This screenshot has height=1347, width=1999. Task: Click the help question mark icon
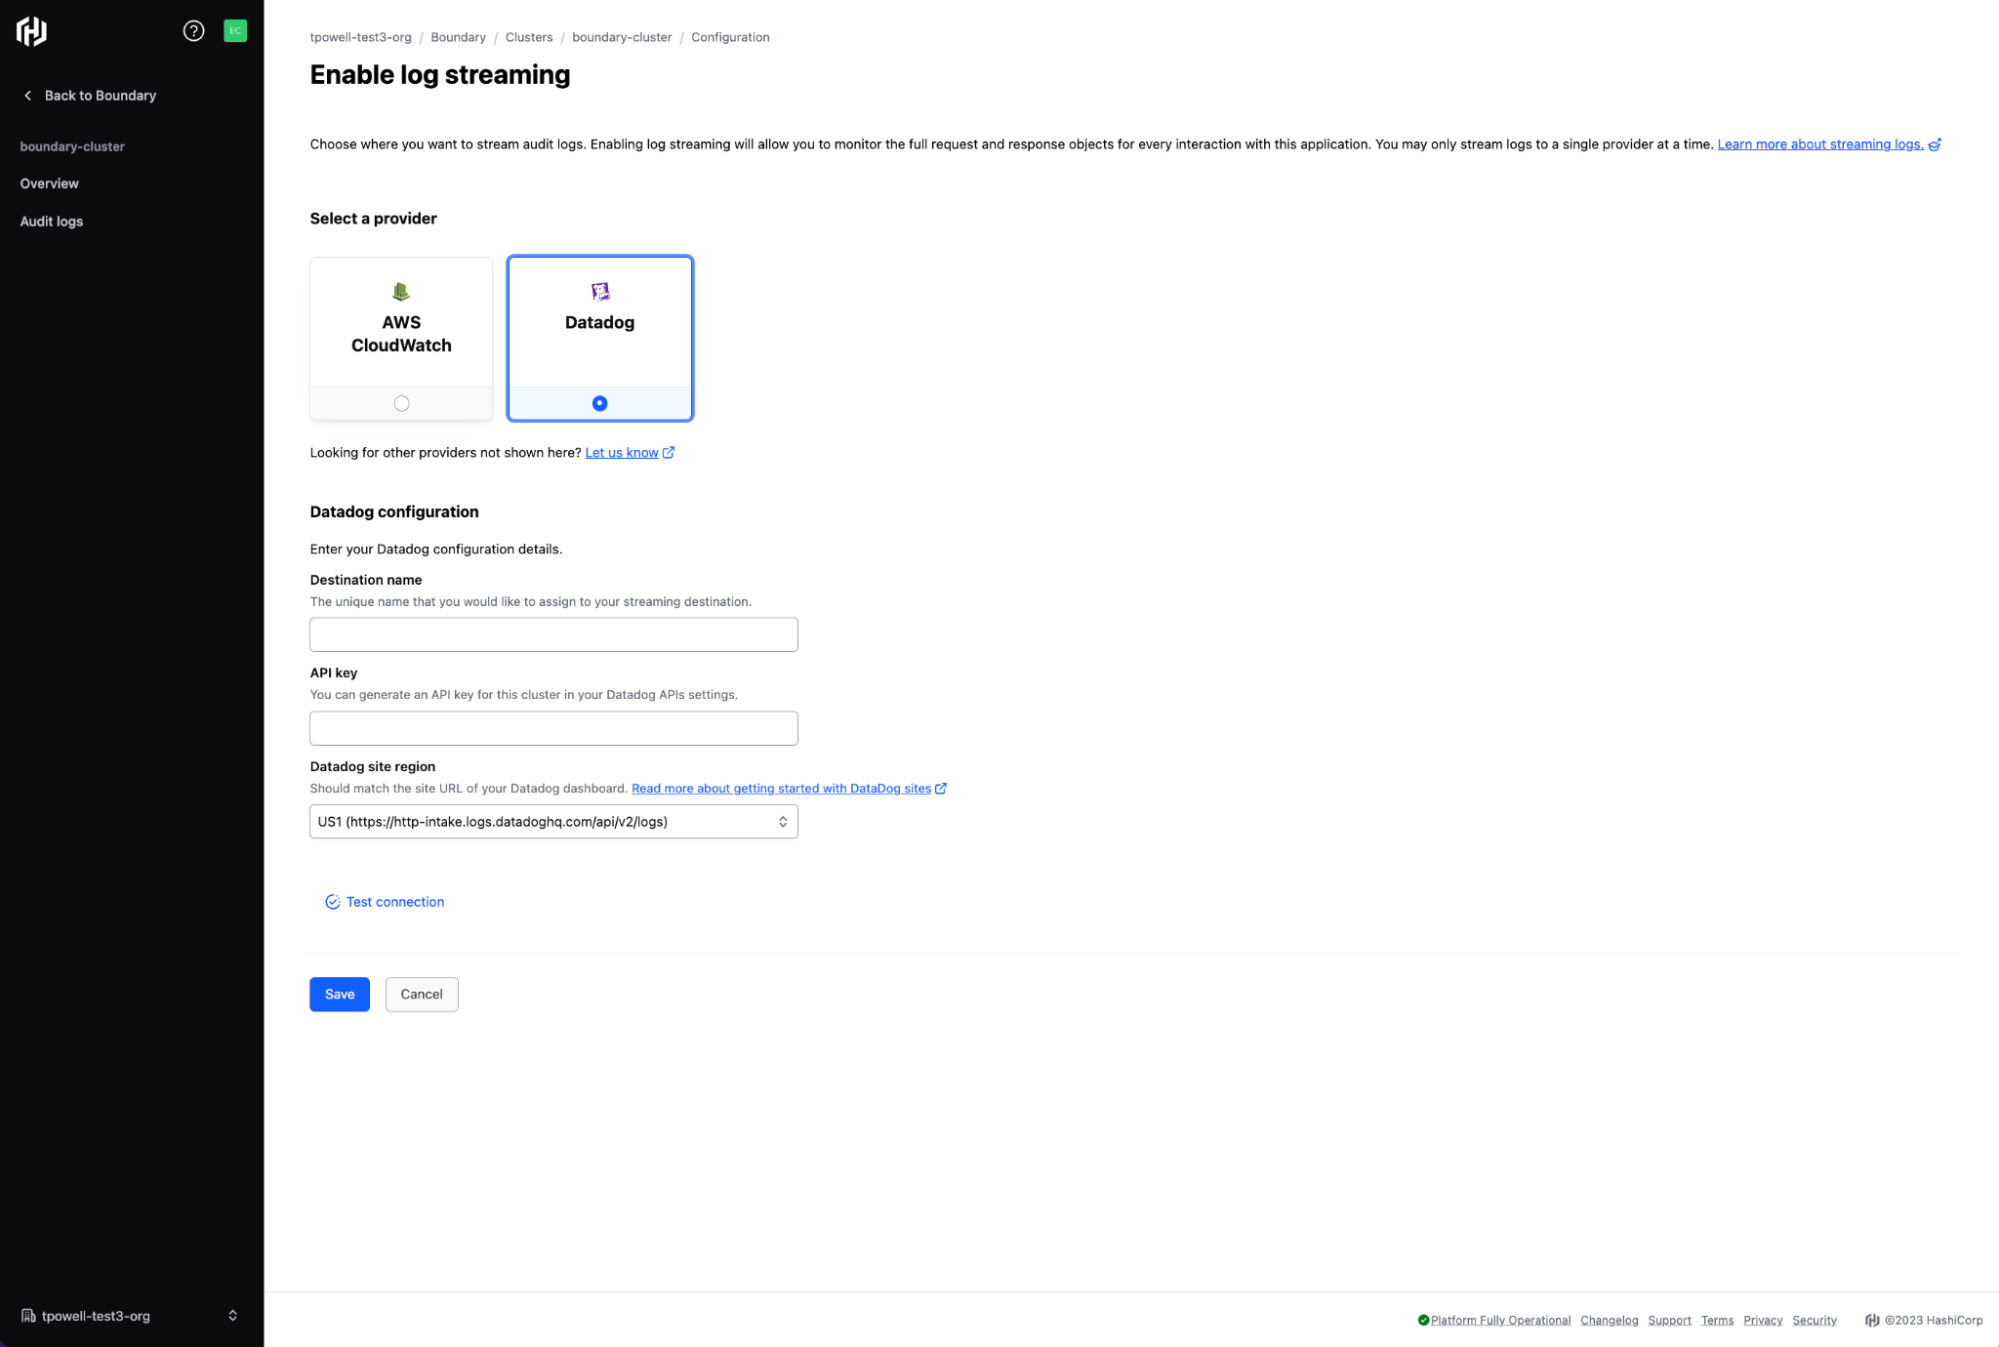194,30
